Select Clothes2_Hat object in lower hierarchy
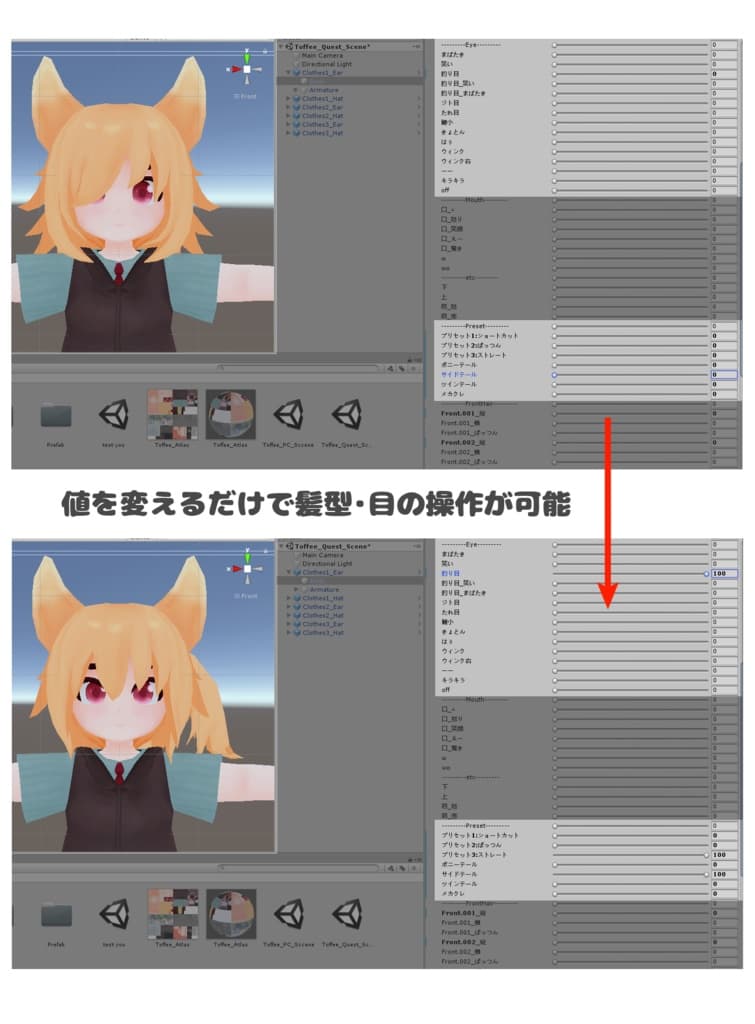The height and width of the screenshot is (1024, 755). (323, 615)
